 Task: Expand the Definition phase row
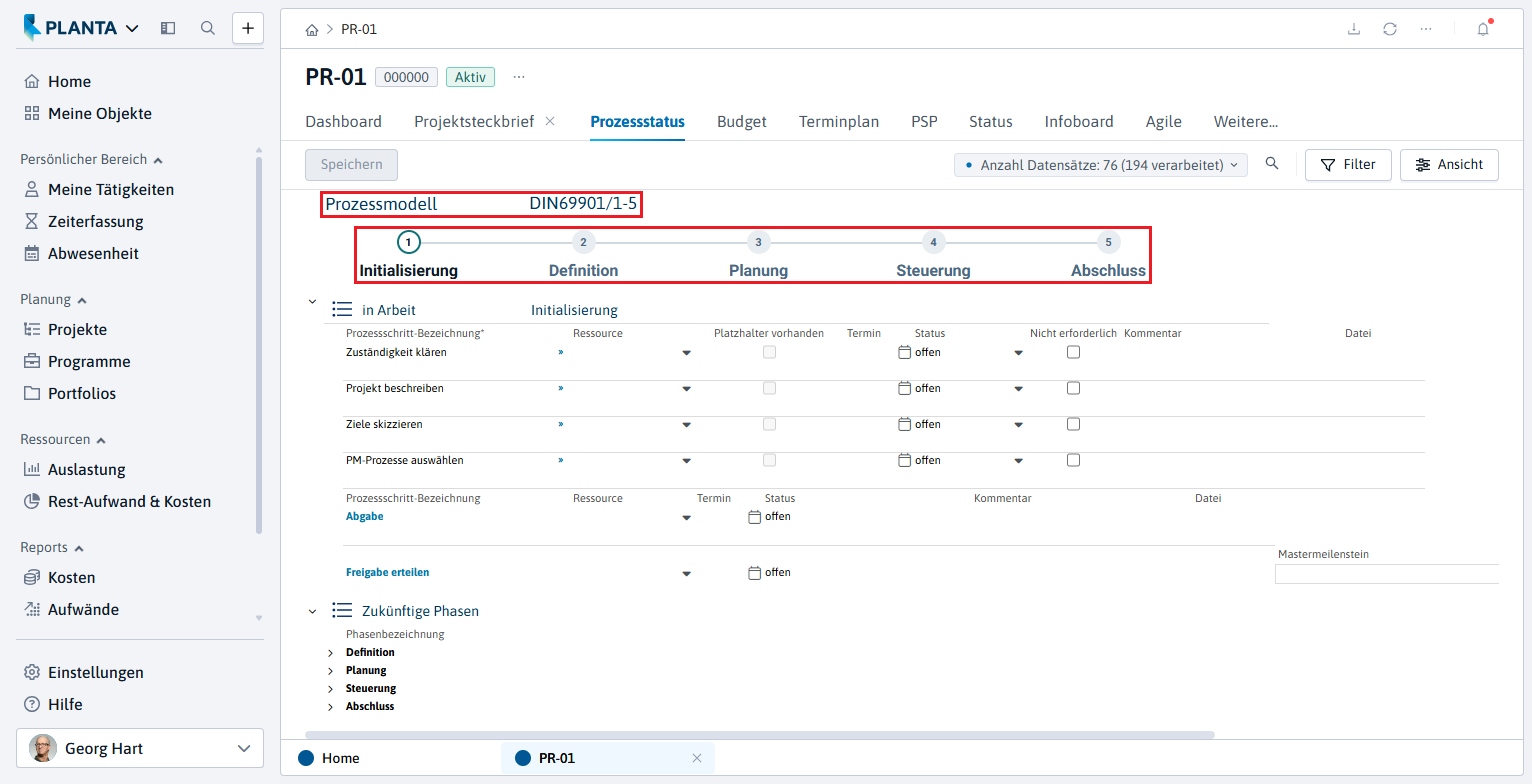[331, 653]
